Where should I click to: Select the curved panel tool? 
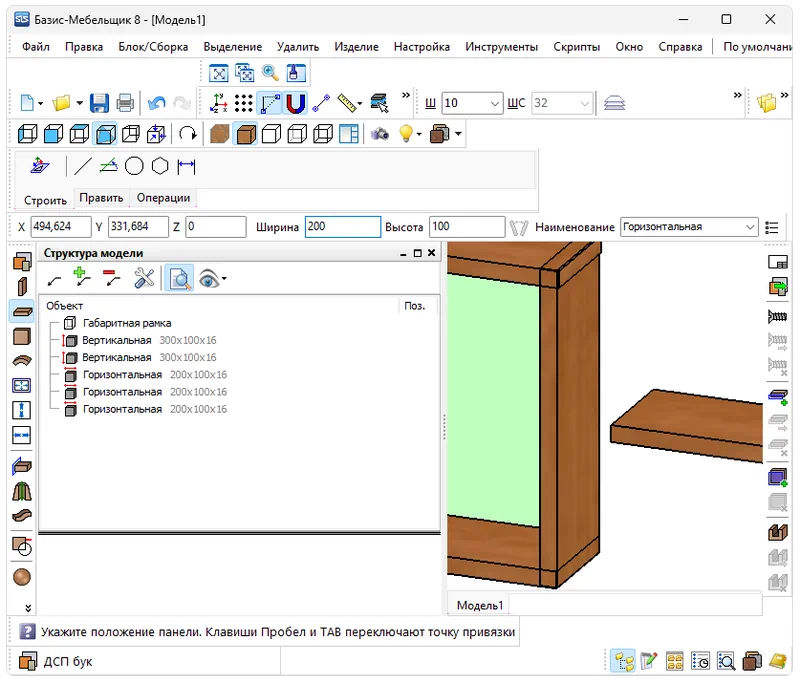[22, 361]
